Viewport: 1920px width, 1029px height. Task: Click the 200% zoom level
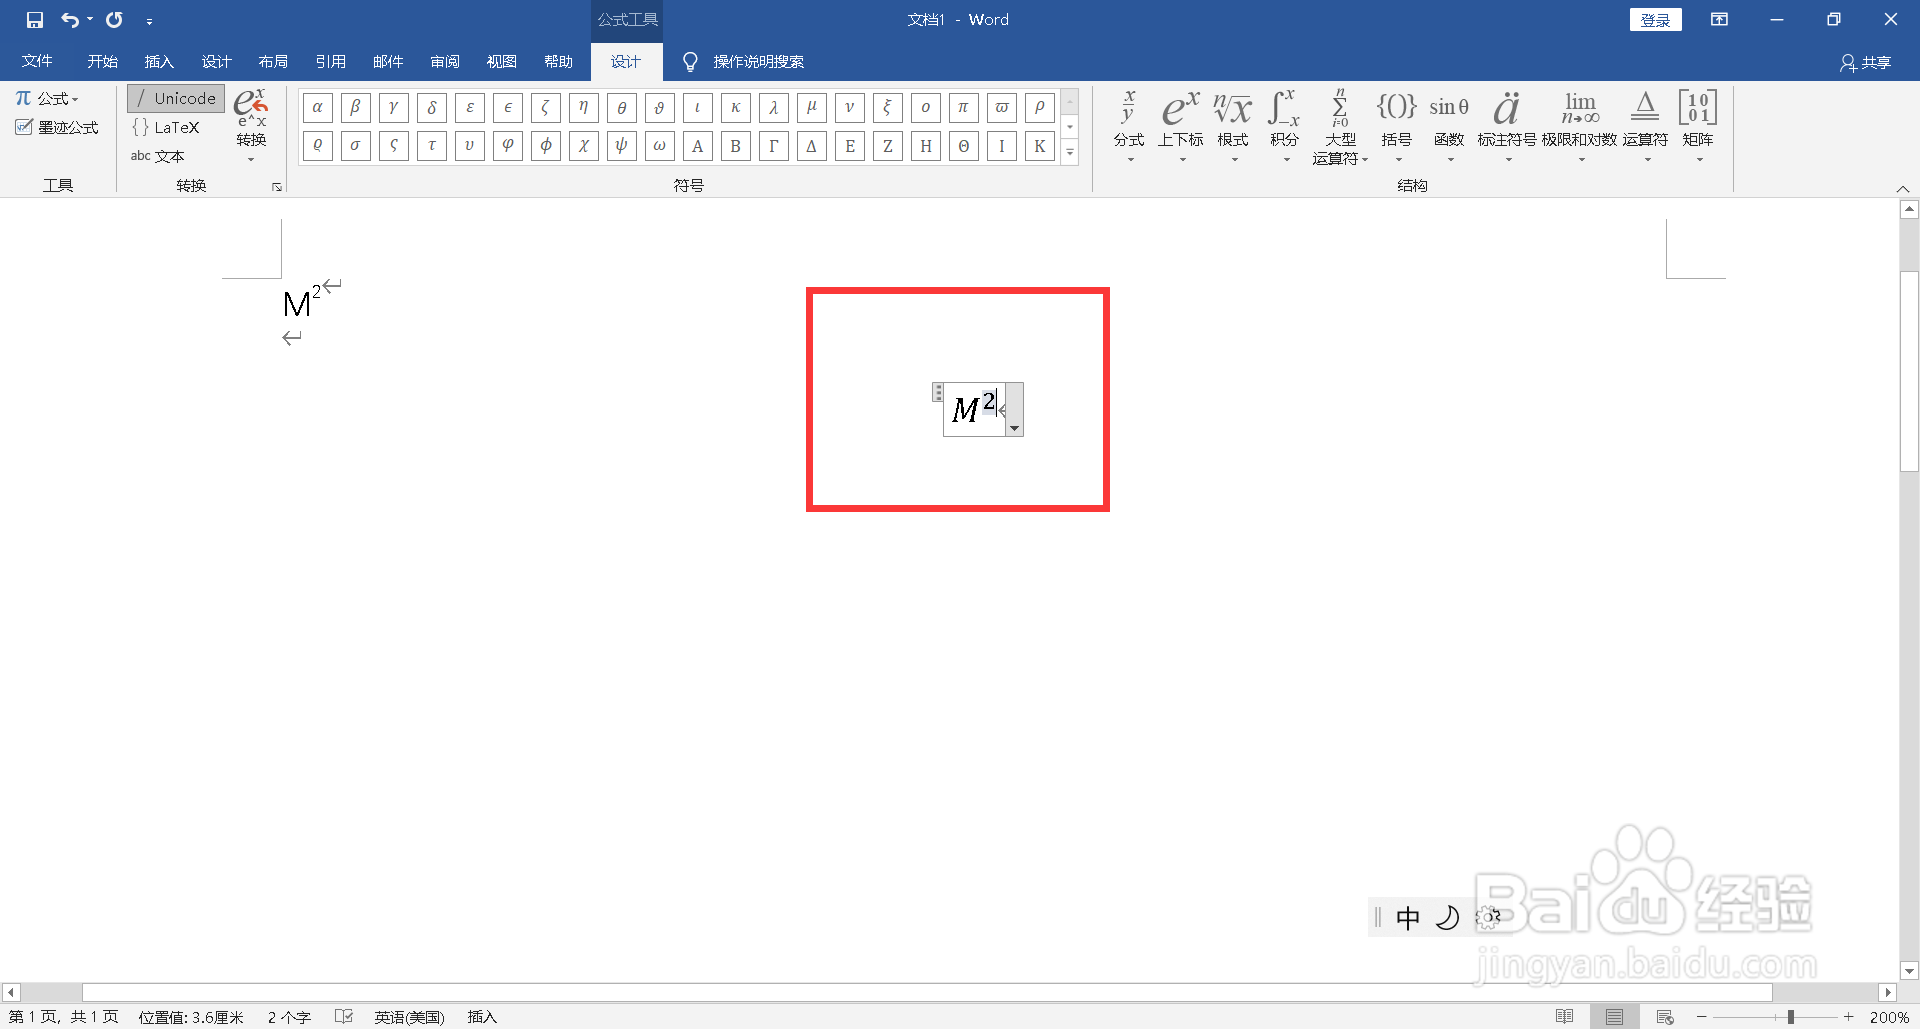click(x=1889, y=1017)
